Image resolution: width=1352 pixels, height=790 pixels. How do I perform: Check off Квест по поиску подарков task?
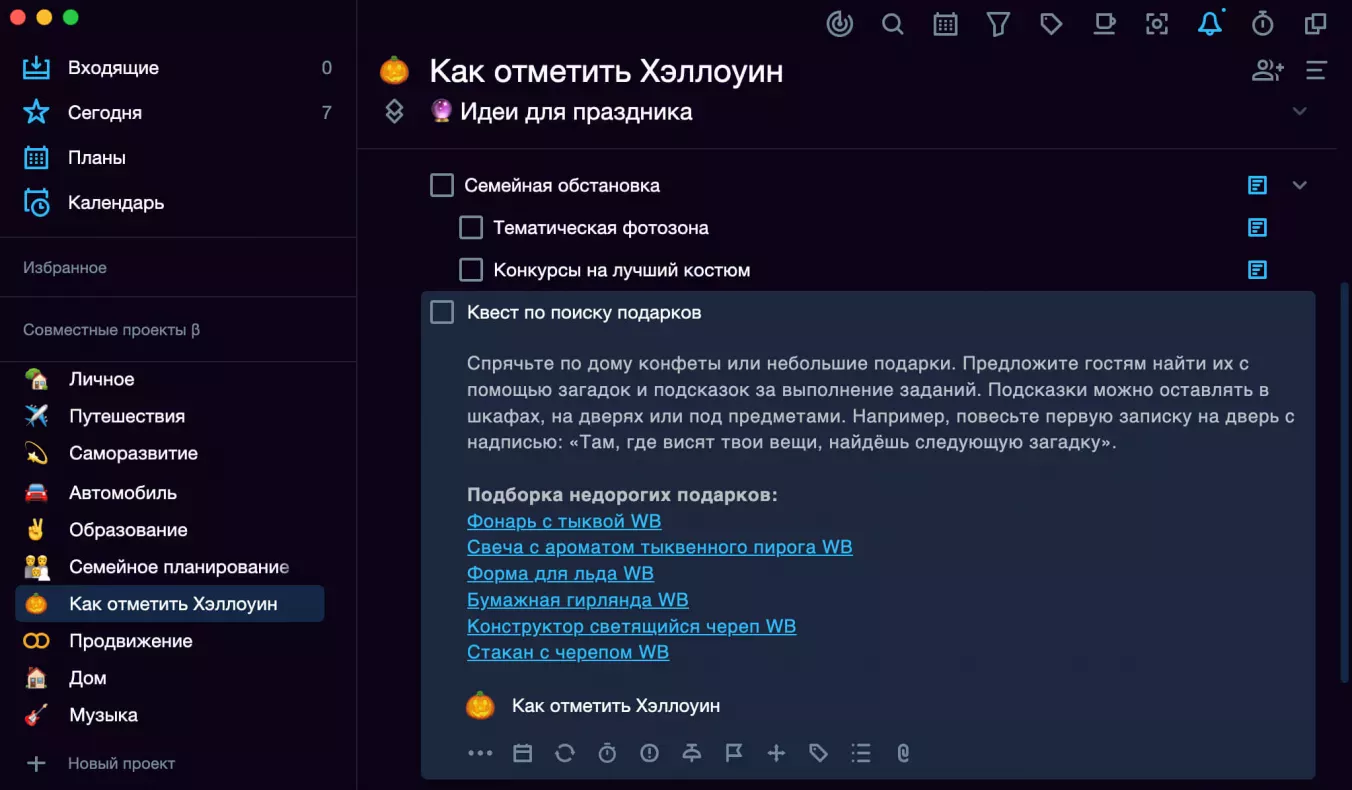pyautogui.click(x=442, y=312)
